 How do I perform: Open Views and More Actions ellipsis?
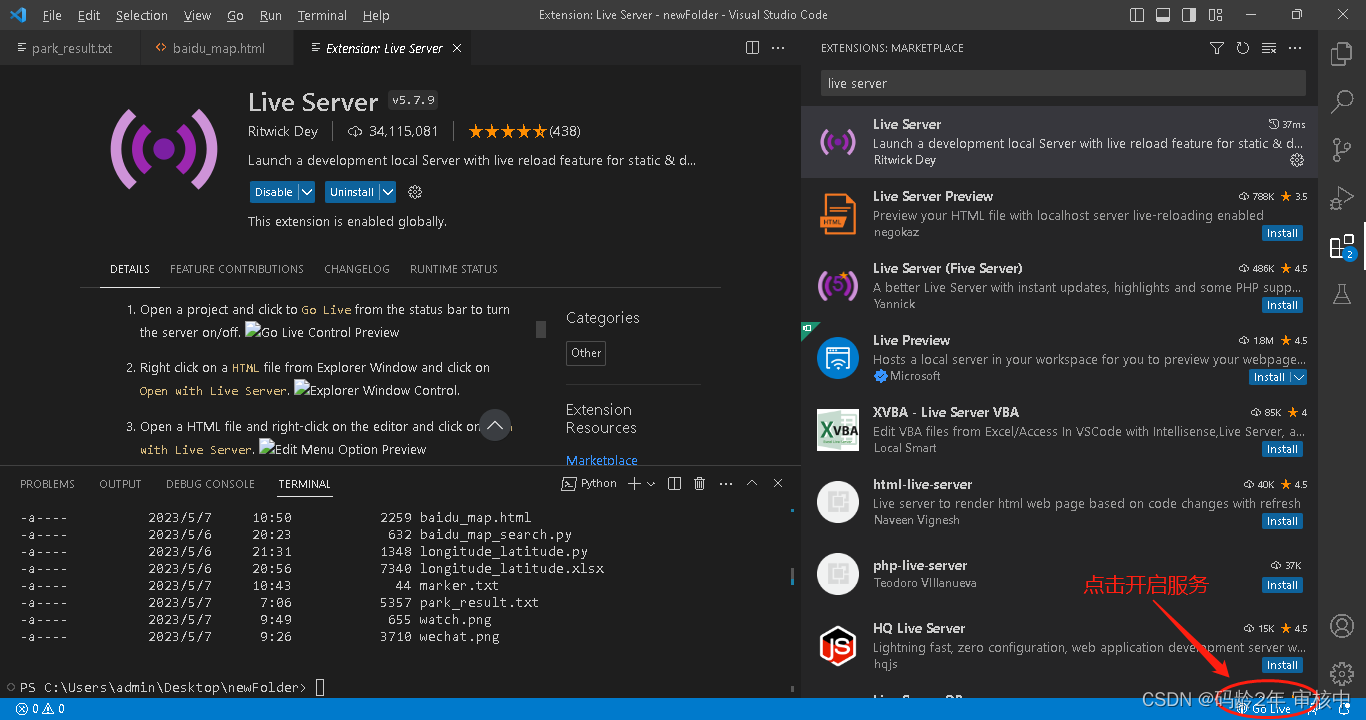point(1295,48)
